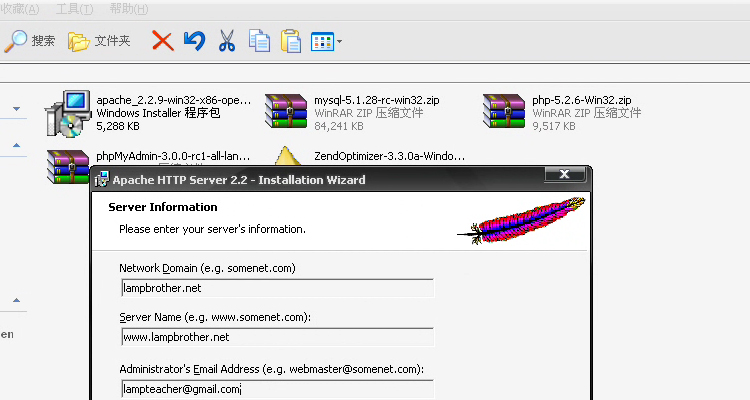
Task: Select the mysql-5.1.28-rc-win32.zip archive icon
Action: (286, 111)
